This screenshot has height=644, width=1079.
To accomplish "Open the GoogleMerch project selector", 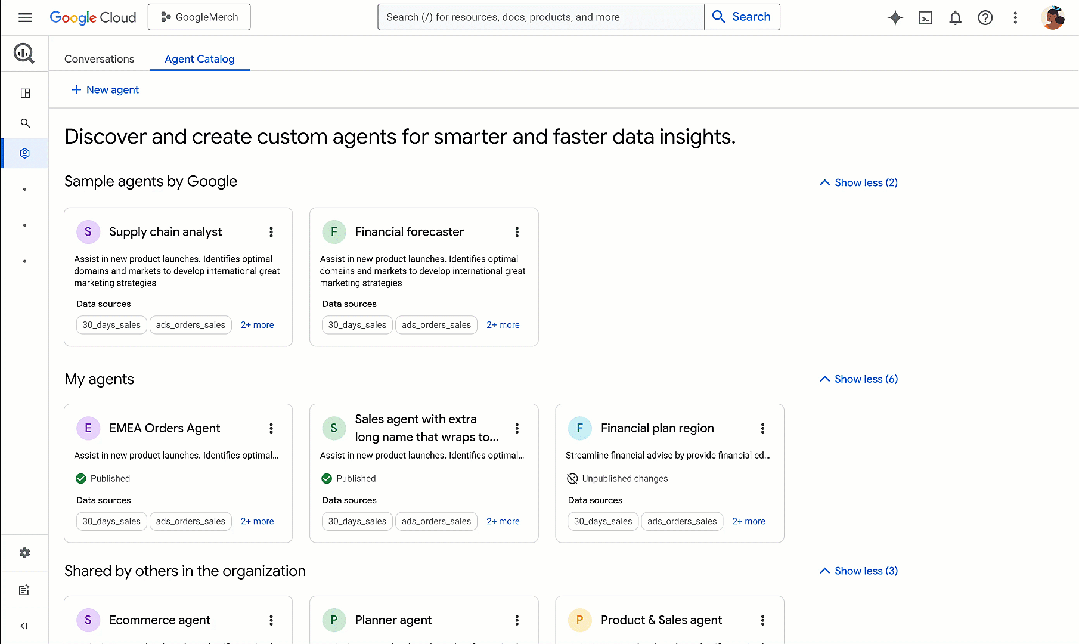I will tap(200, 17).
